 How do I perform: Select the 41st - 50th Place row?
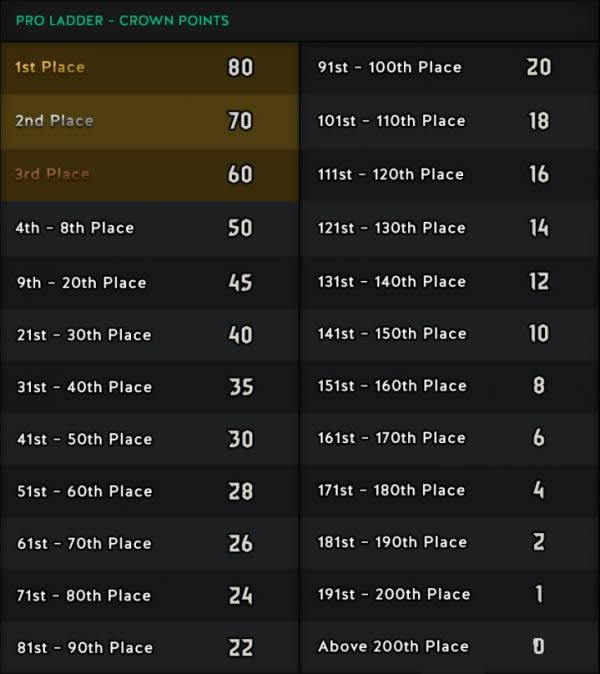tap(150, 439)
